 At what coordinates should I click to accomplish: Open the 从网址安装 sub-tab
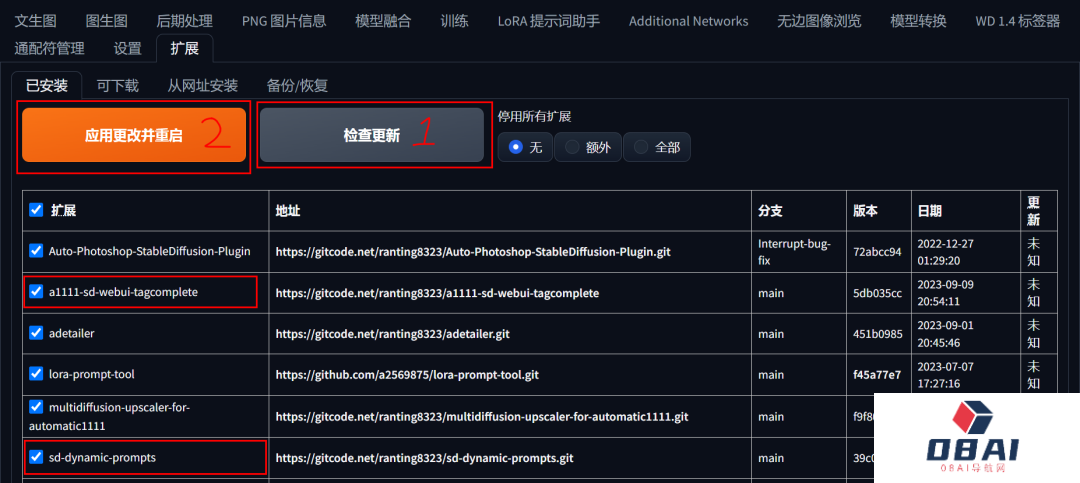tap(202, 85)
